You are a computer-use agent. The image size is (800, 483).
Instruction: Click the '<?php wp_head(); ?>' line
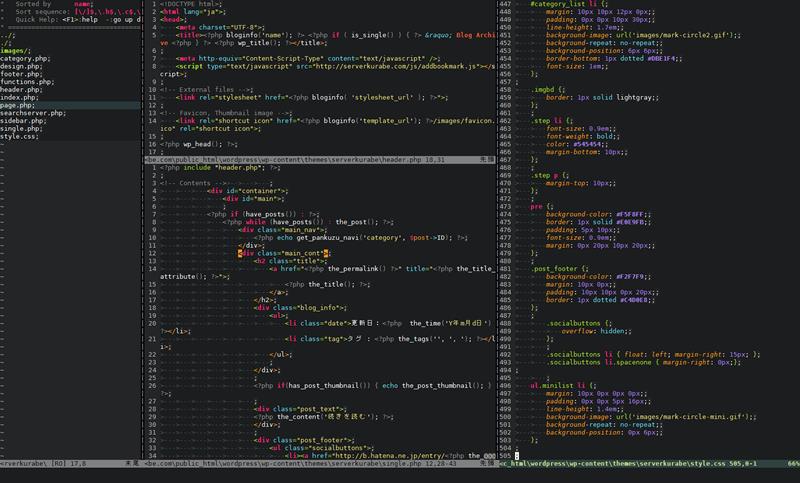[x=198, y=144]
